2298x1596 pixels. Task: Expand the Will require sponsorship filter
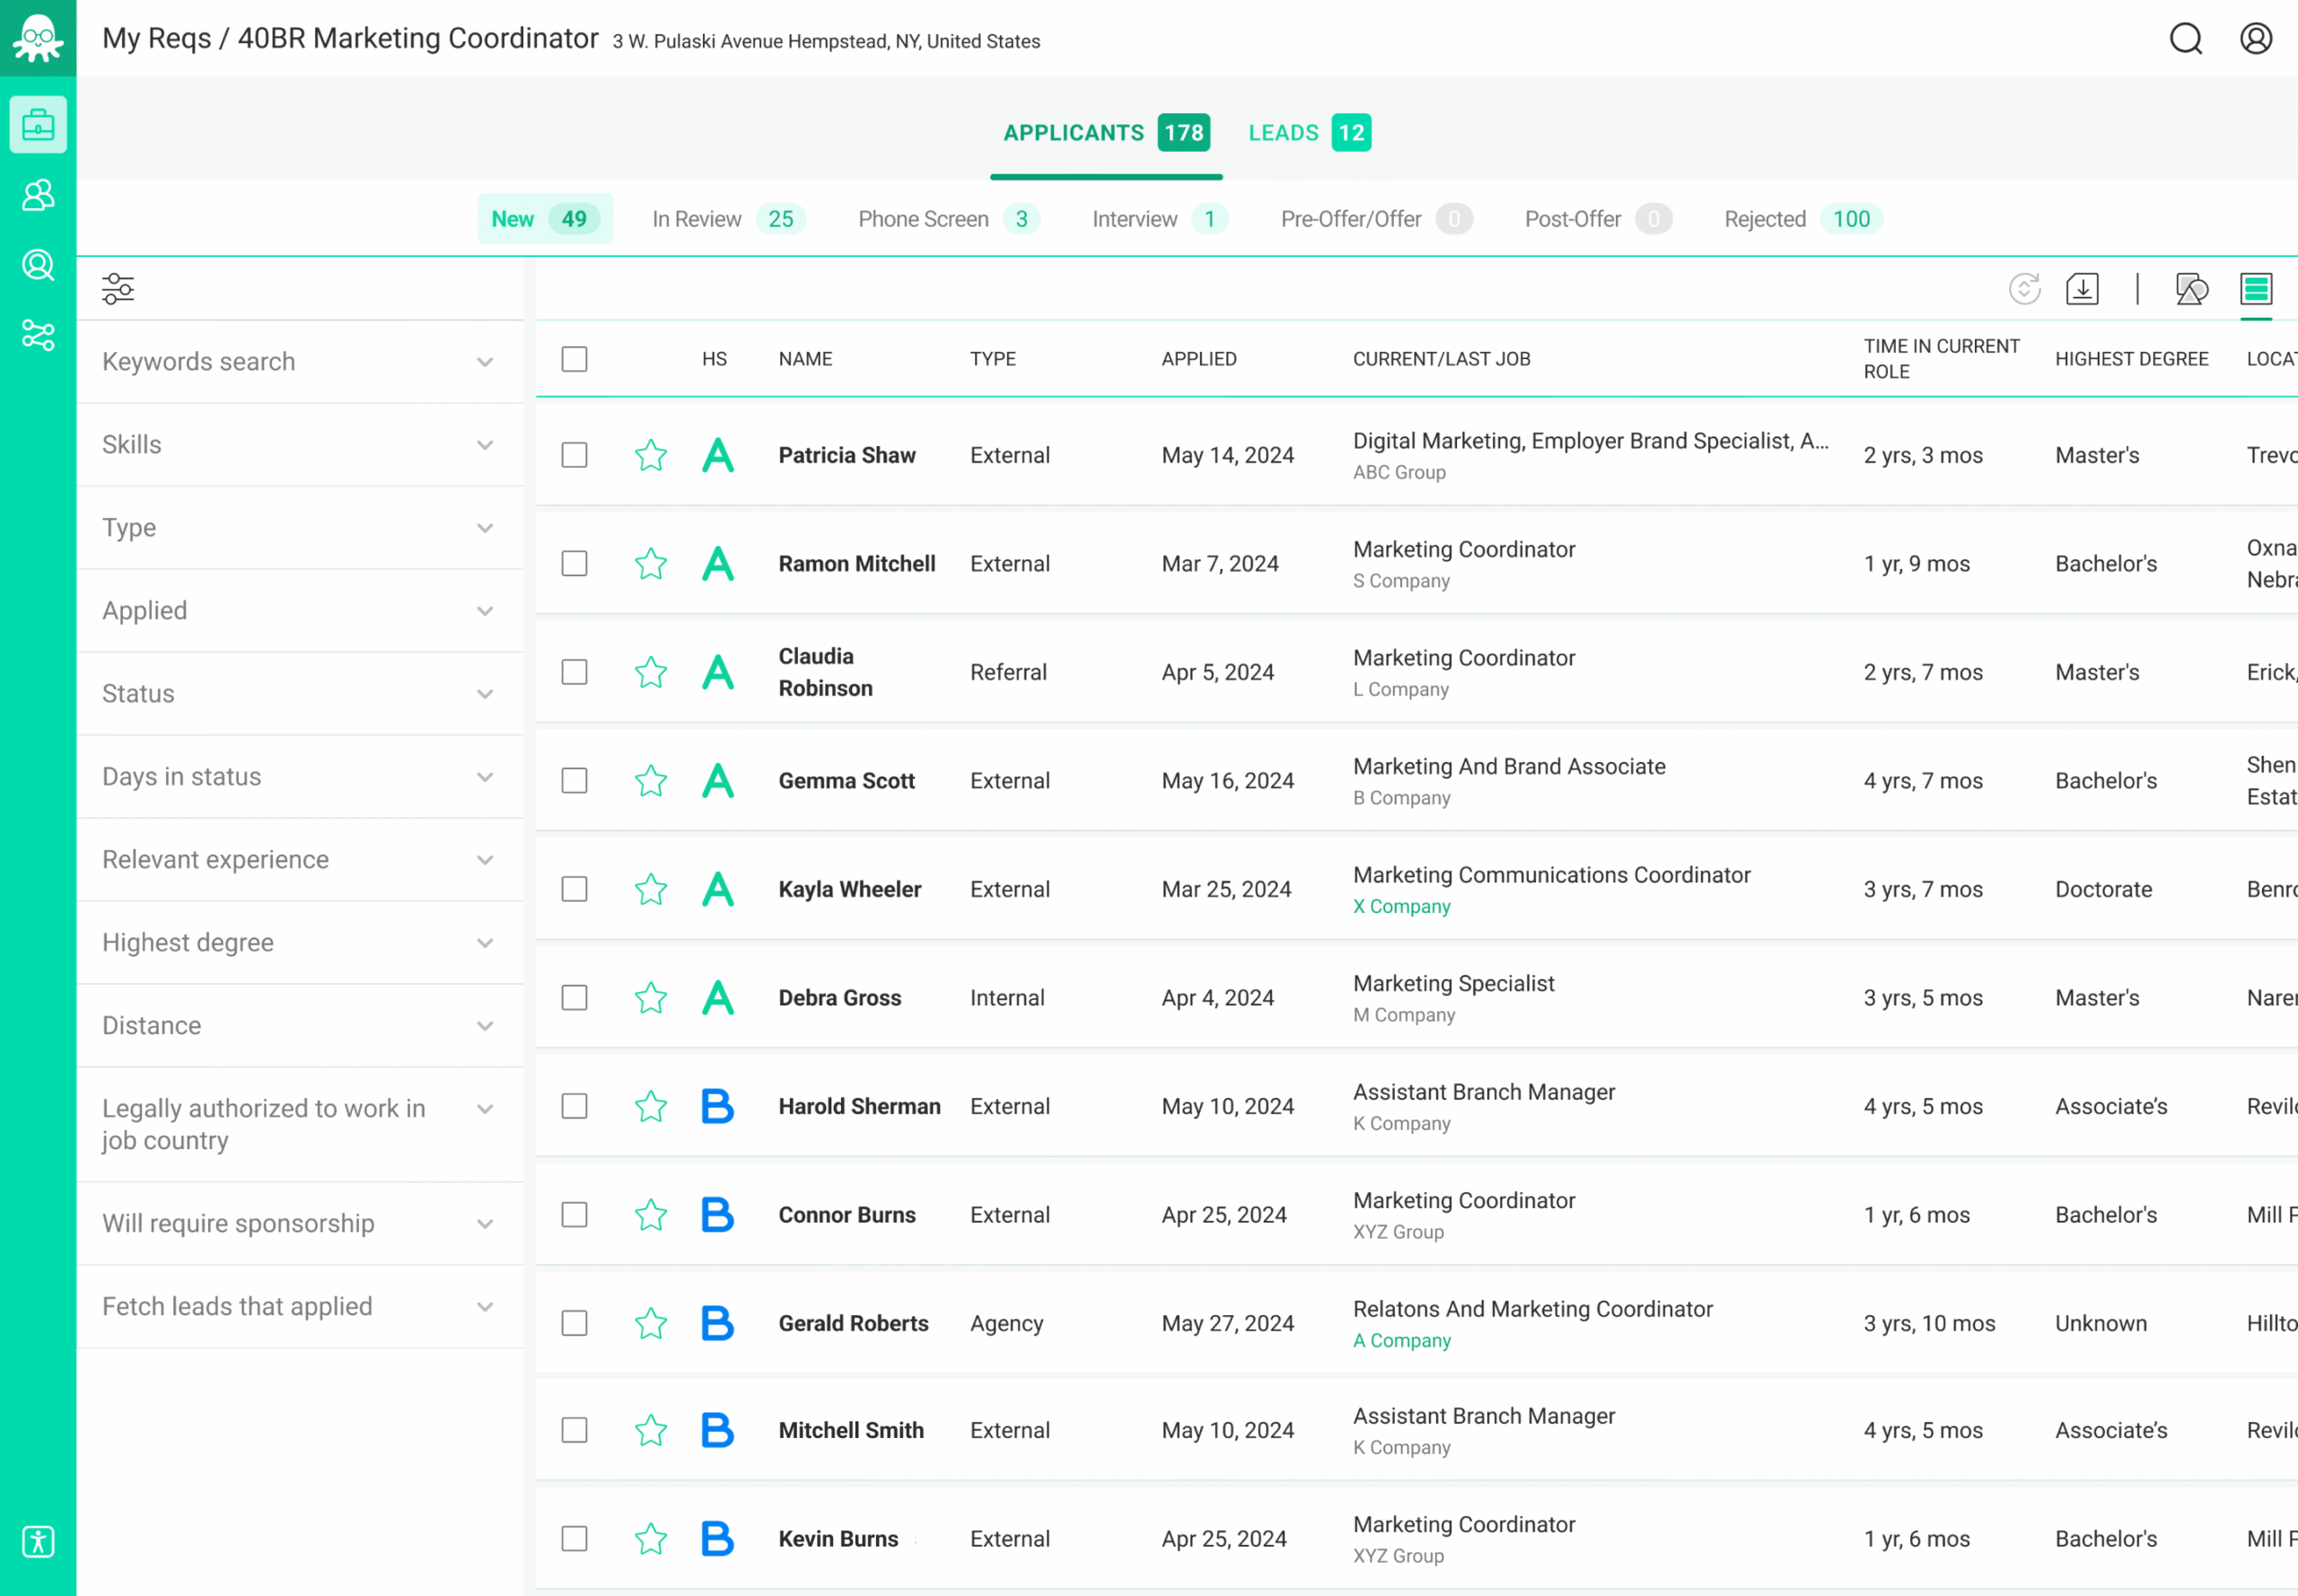pyautogui.click(x=300, y=1224)
